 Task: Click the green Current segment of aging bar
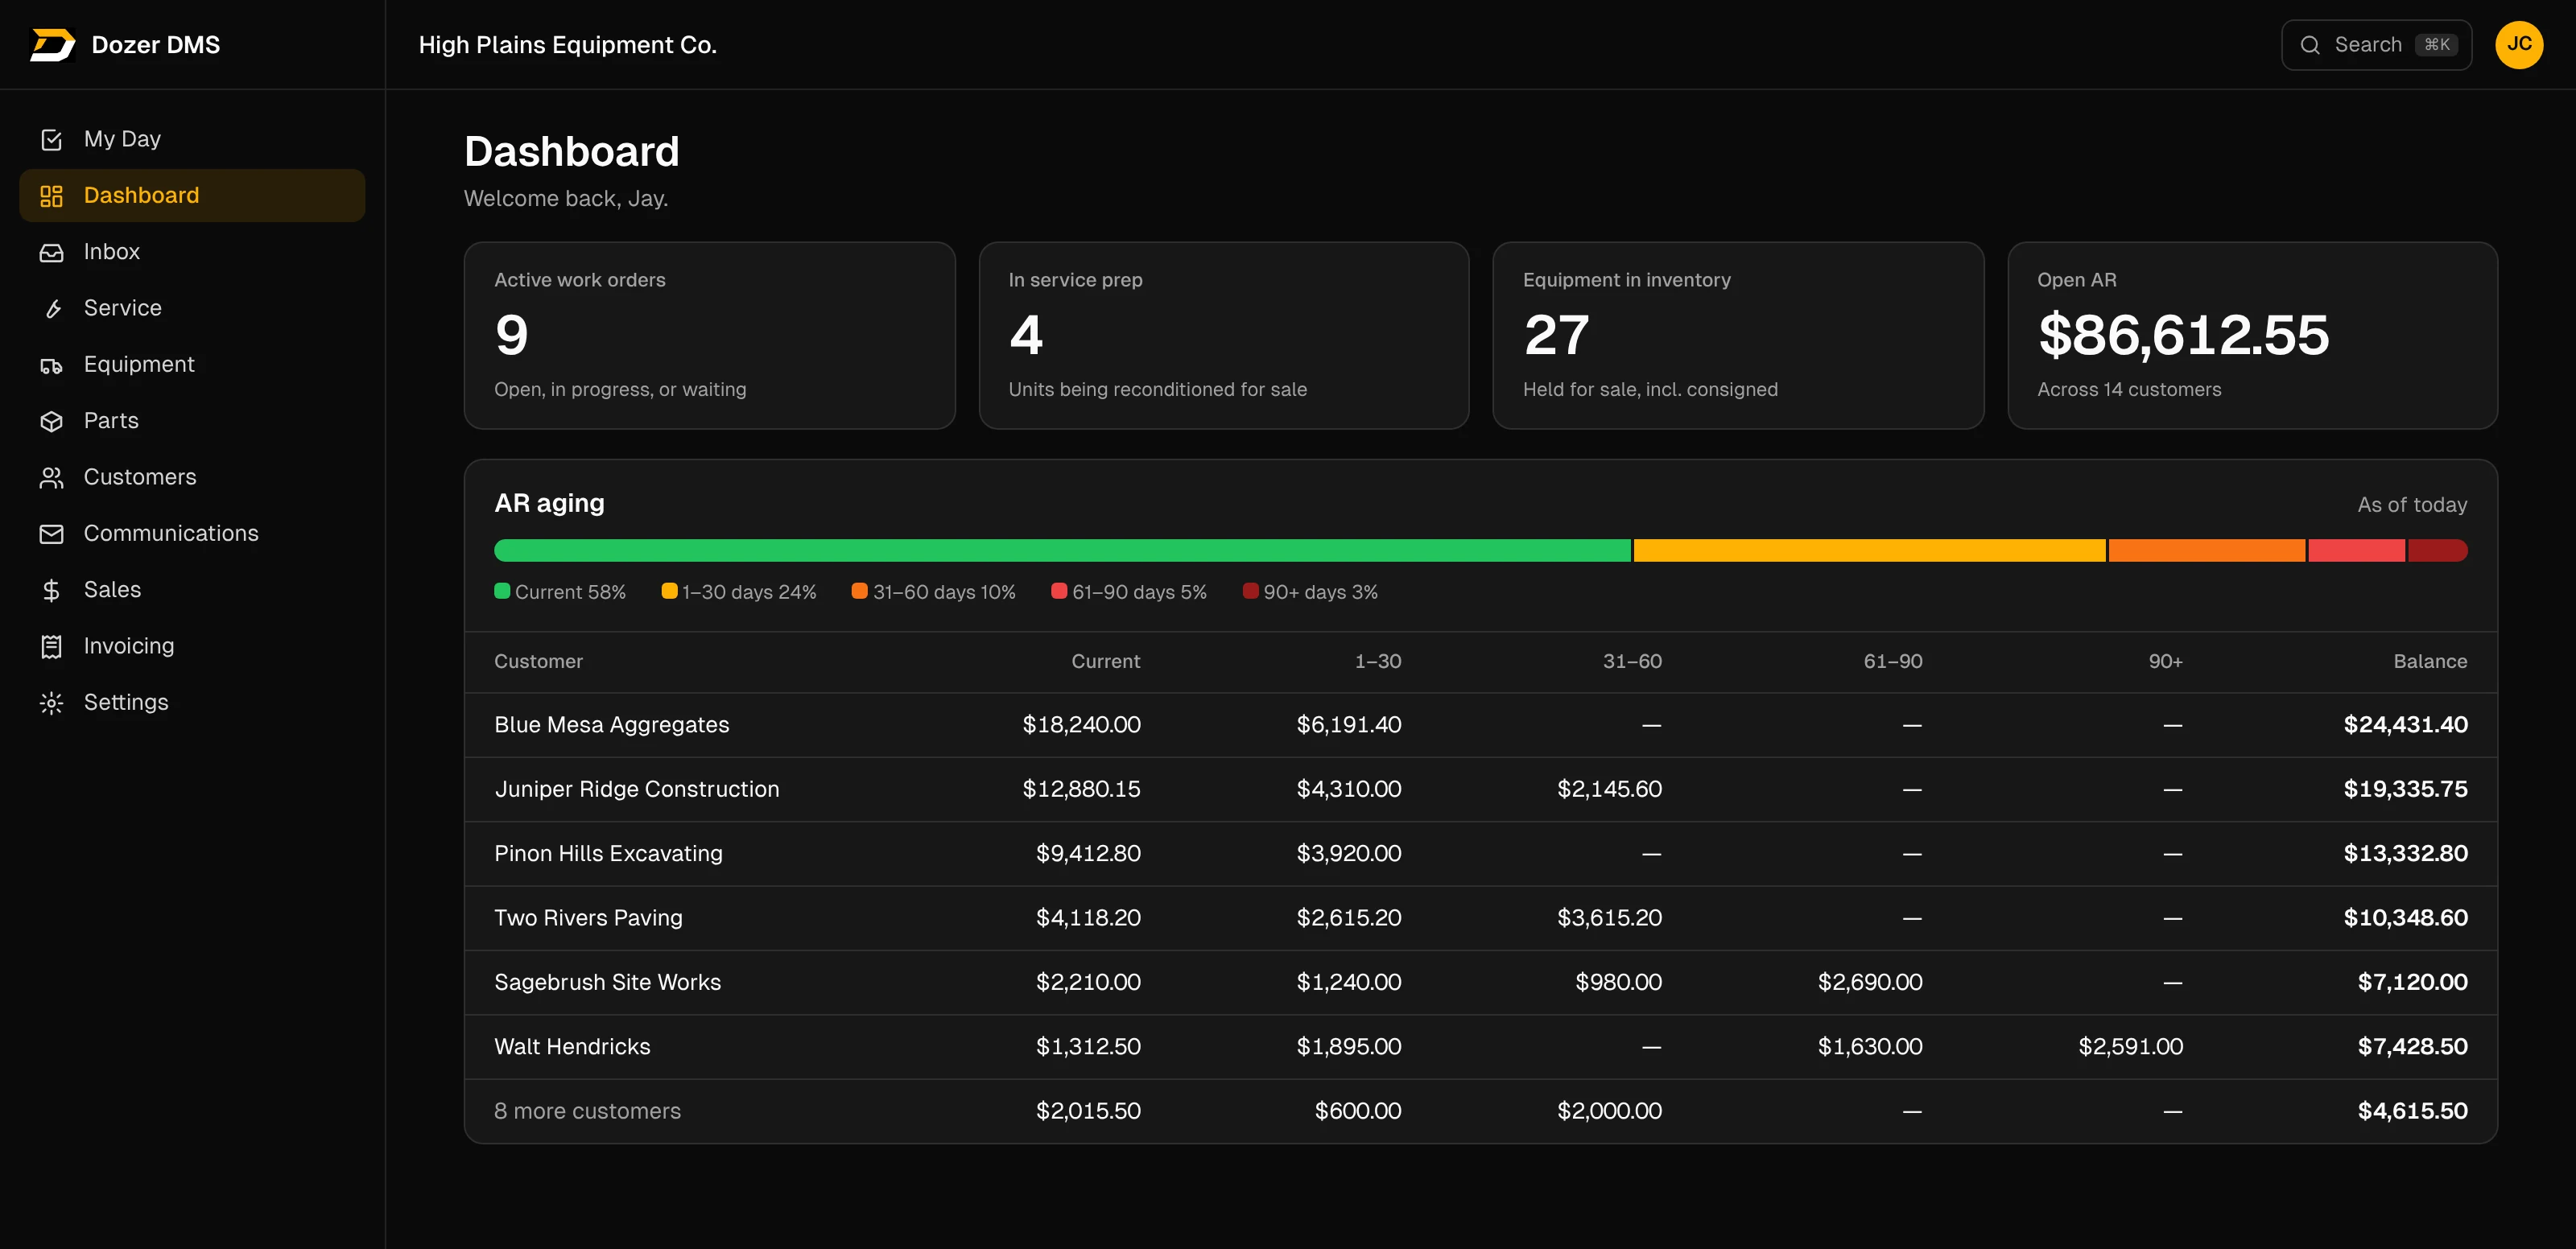coord(1062,550)
